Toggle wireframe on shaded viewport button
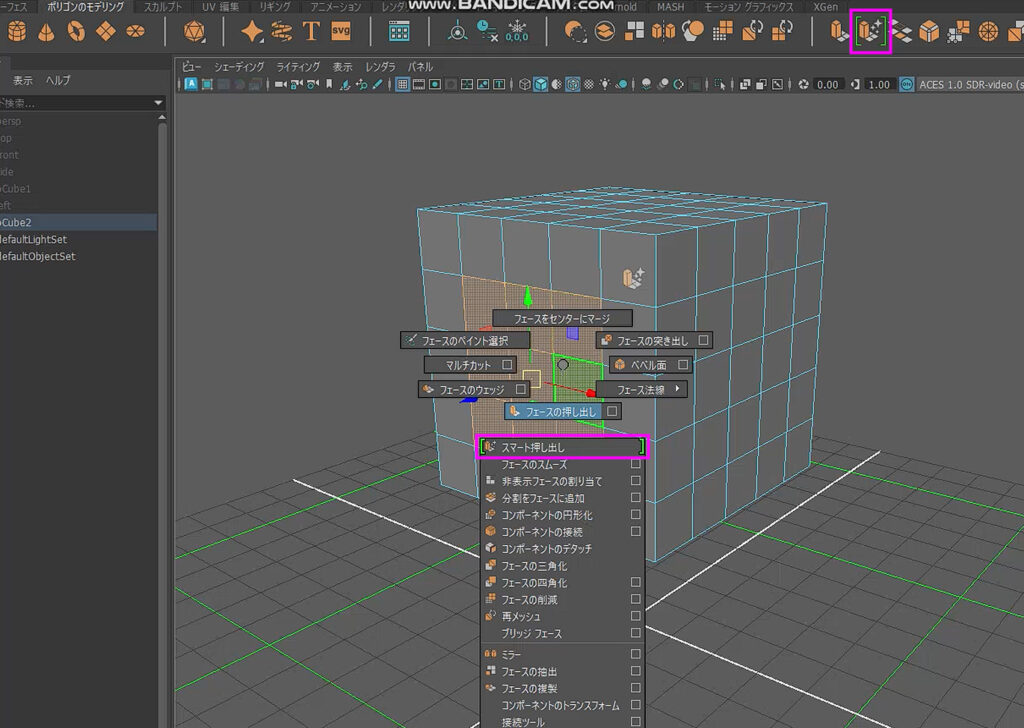The height and width of the screenshot is (728, 1024). click(x=573, y=84)
